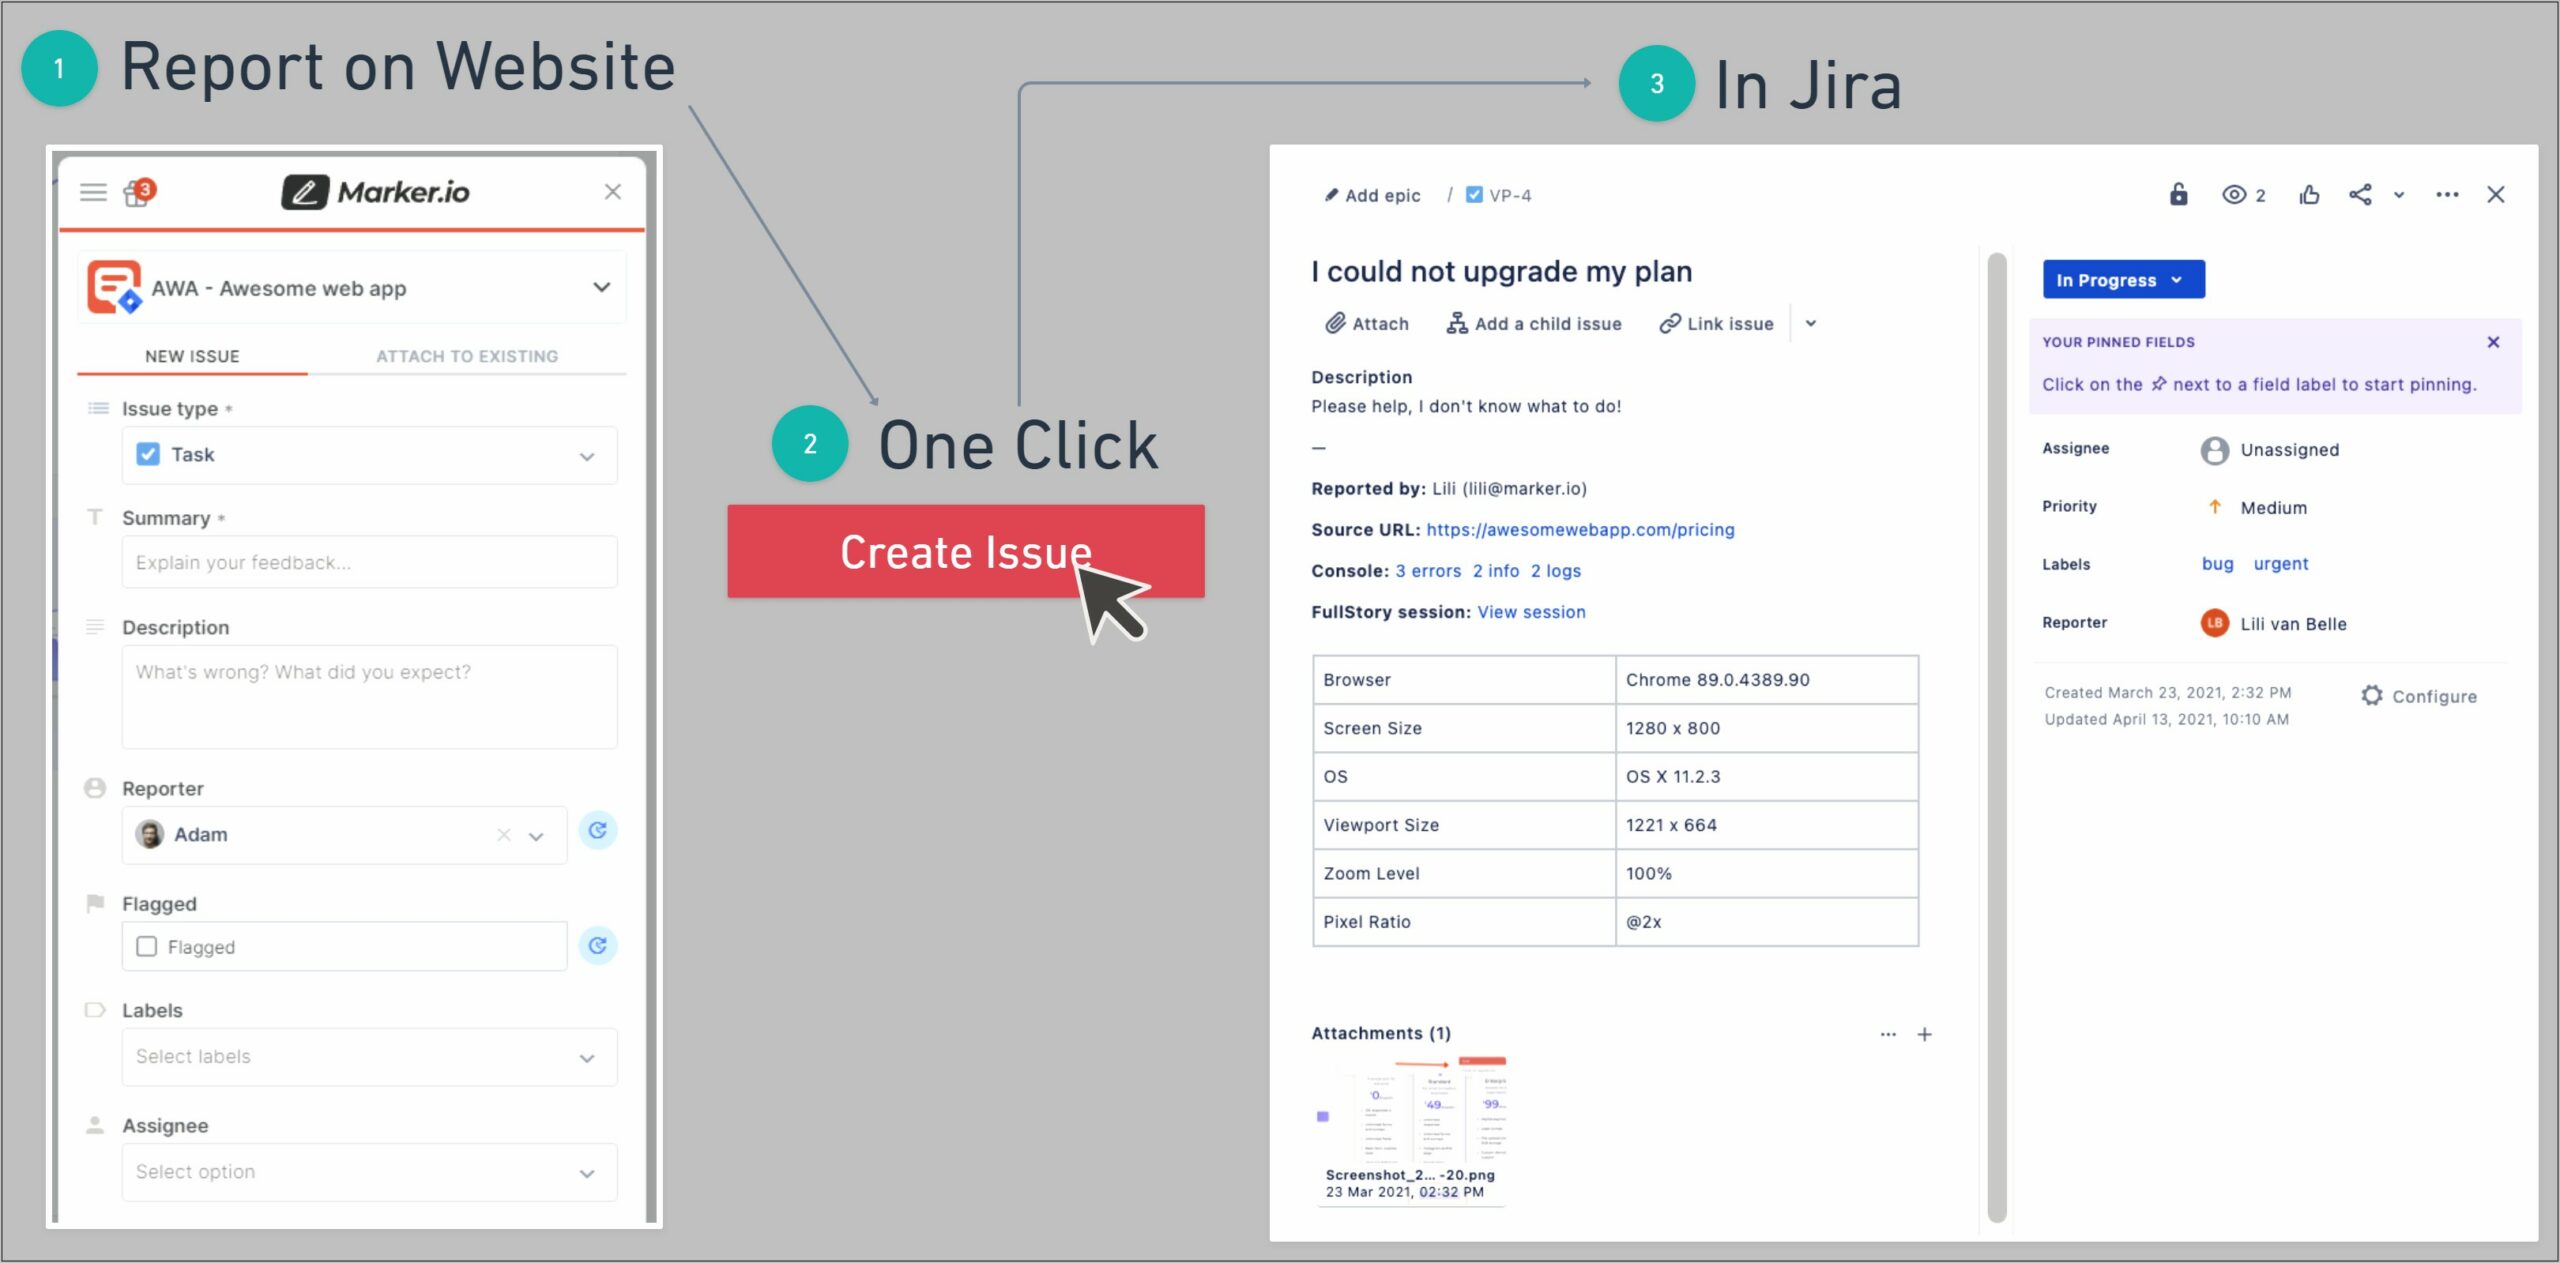Switch to the Attach to Existing tab
Viewport: 2560px width, 1263px height.
(467, 356)
